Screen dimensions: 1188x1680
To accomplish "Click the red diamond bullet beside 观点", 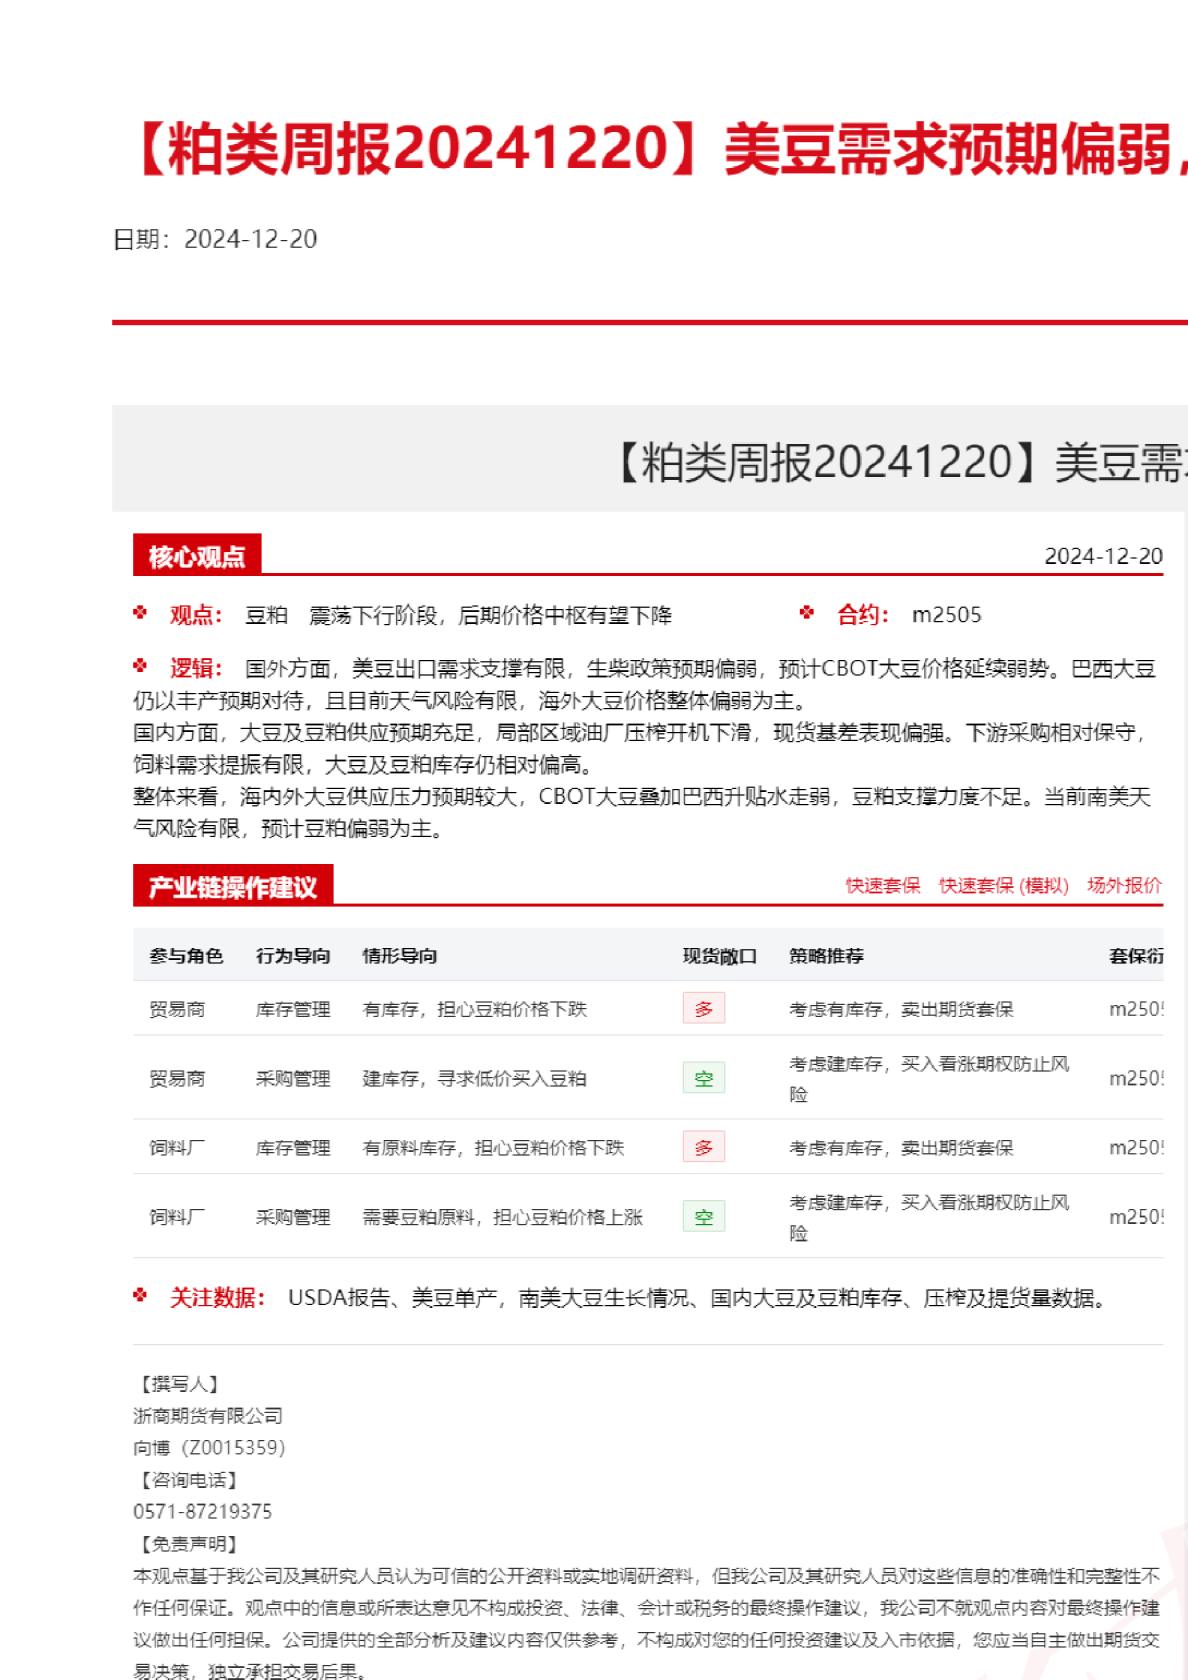I will coord(140,613).
